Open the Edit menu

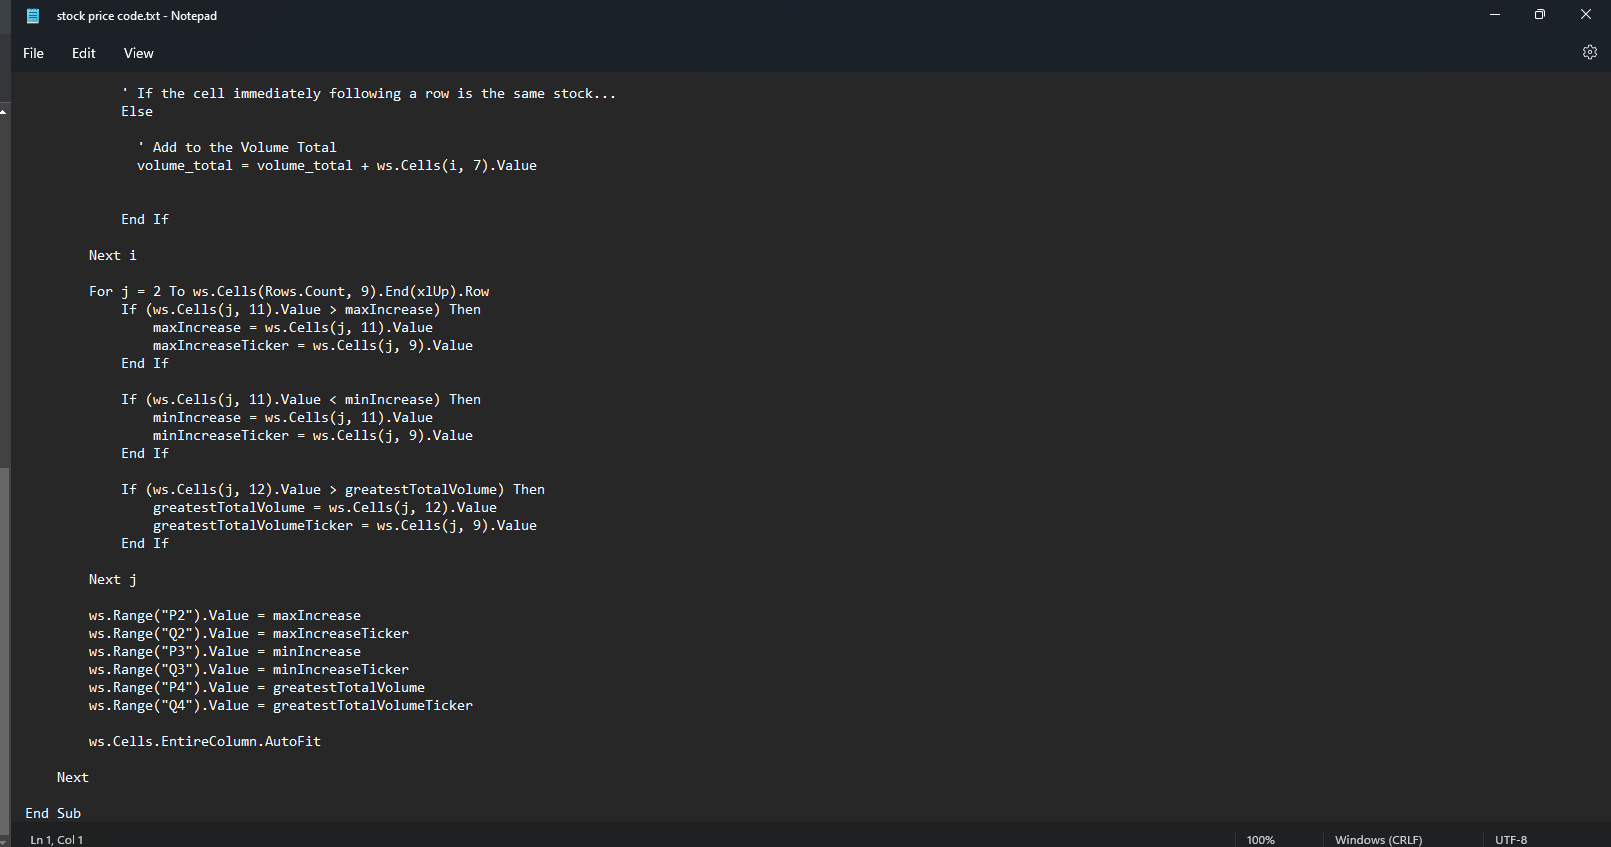click(x=84, y=53)
